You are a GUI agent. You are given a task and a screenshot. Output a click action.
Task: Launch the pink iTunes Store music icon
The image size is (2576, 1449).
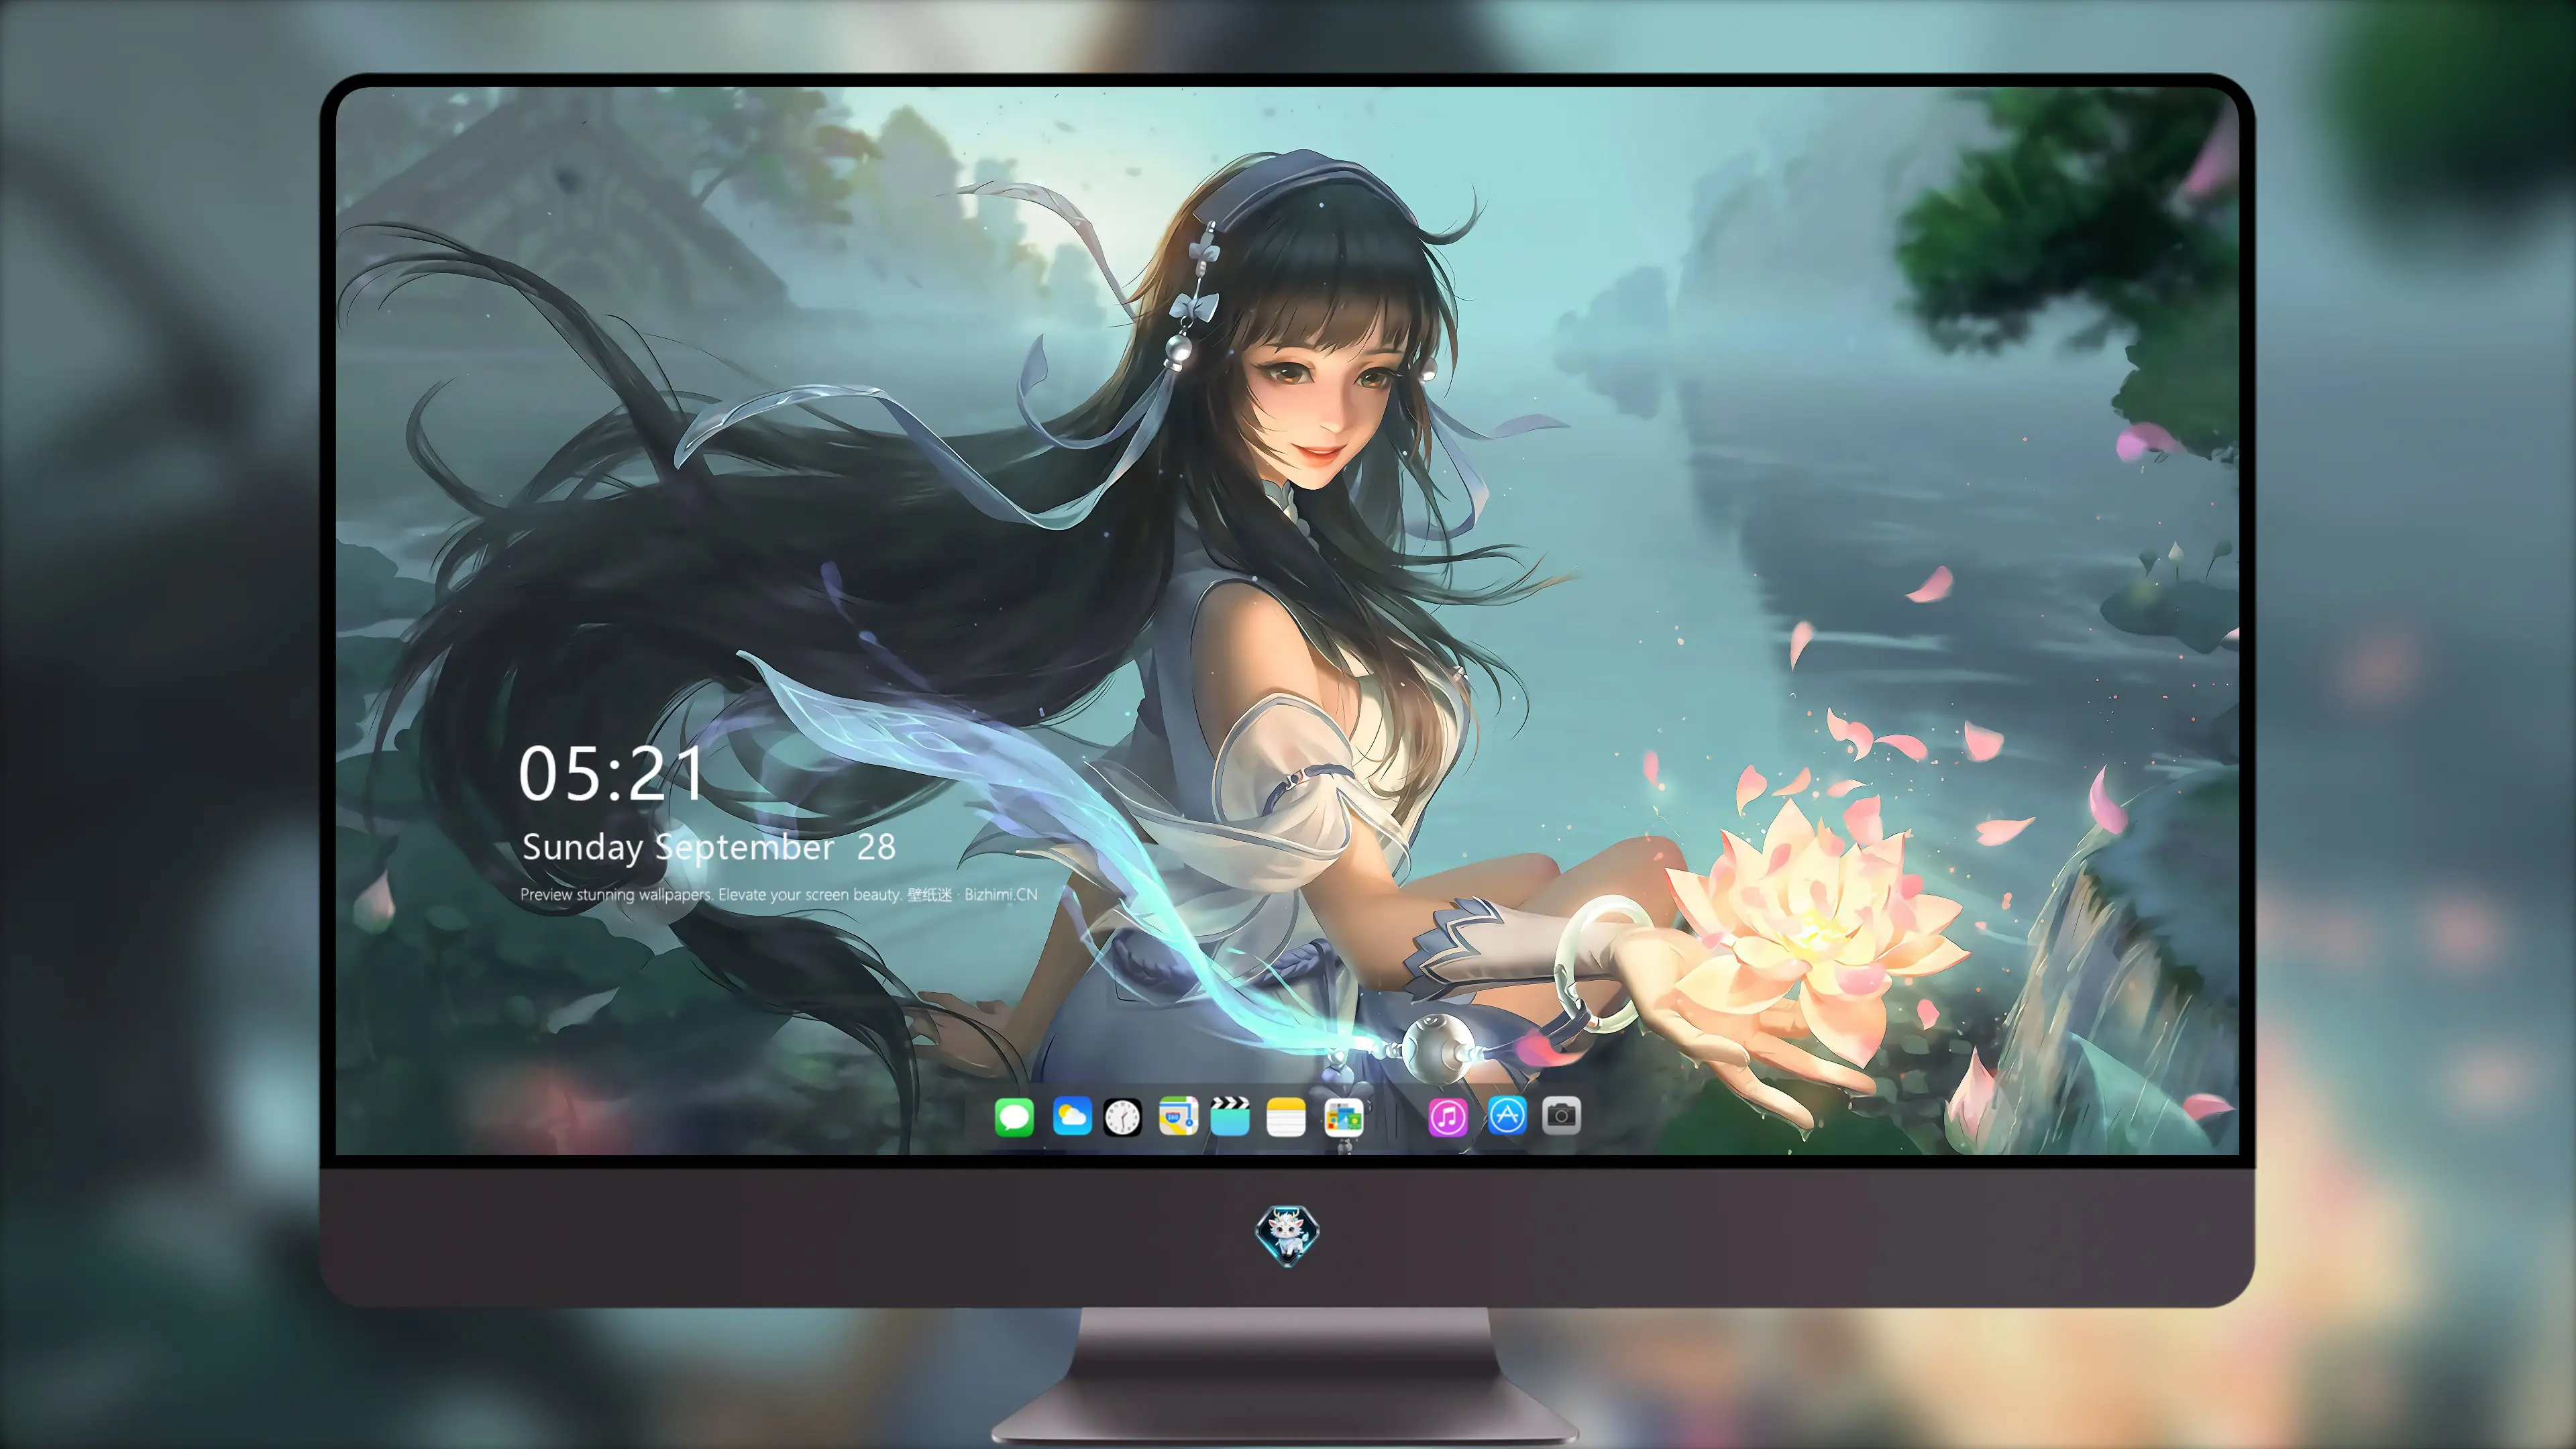point(1448,1117)
